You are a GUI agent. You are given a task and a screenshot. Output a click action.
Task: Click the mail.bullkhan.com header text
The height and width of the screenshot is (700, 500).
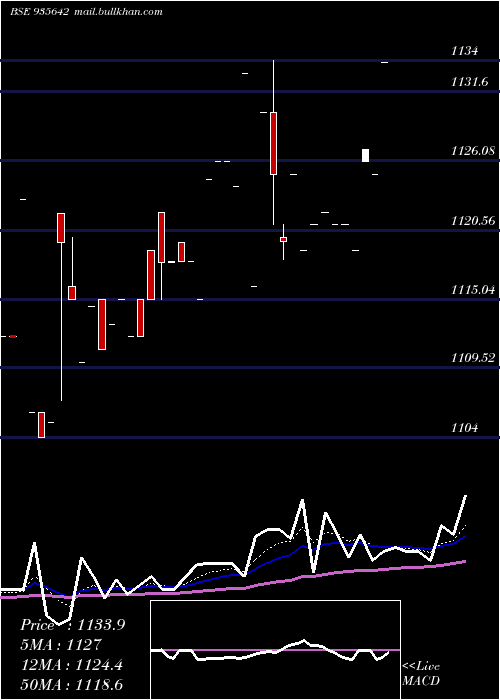[x=118, y=12]
